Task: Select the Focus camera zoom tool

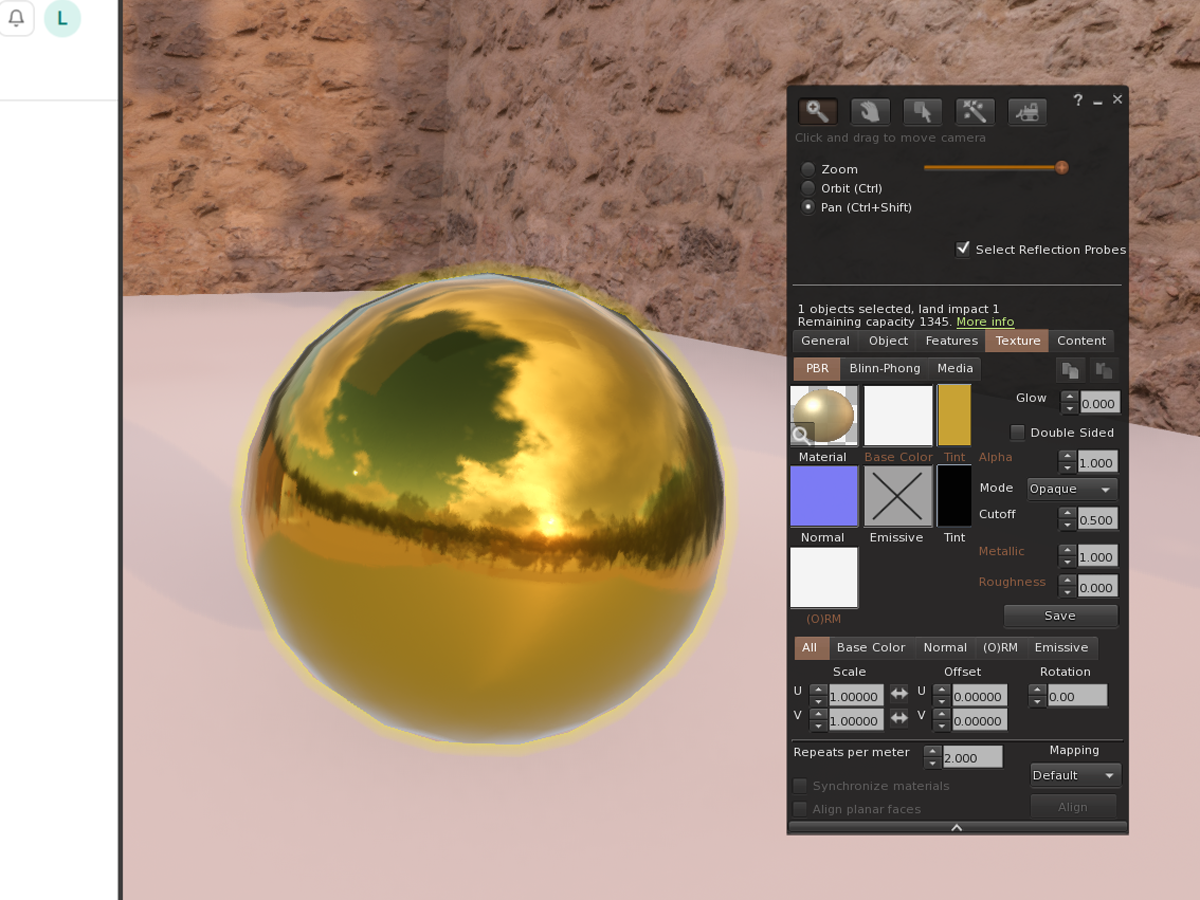Action: click(818, 111)
